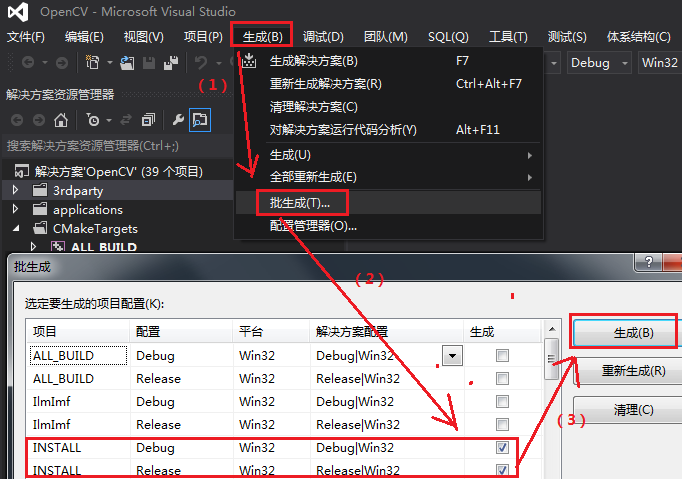
Task: Click the Solution Explorer search field
Action: [117, 146]
